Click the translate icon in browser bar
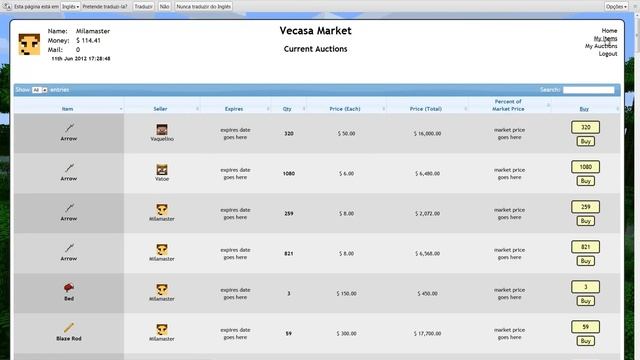This screenshot has height=360, width=640. [x=7, y=6]
